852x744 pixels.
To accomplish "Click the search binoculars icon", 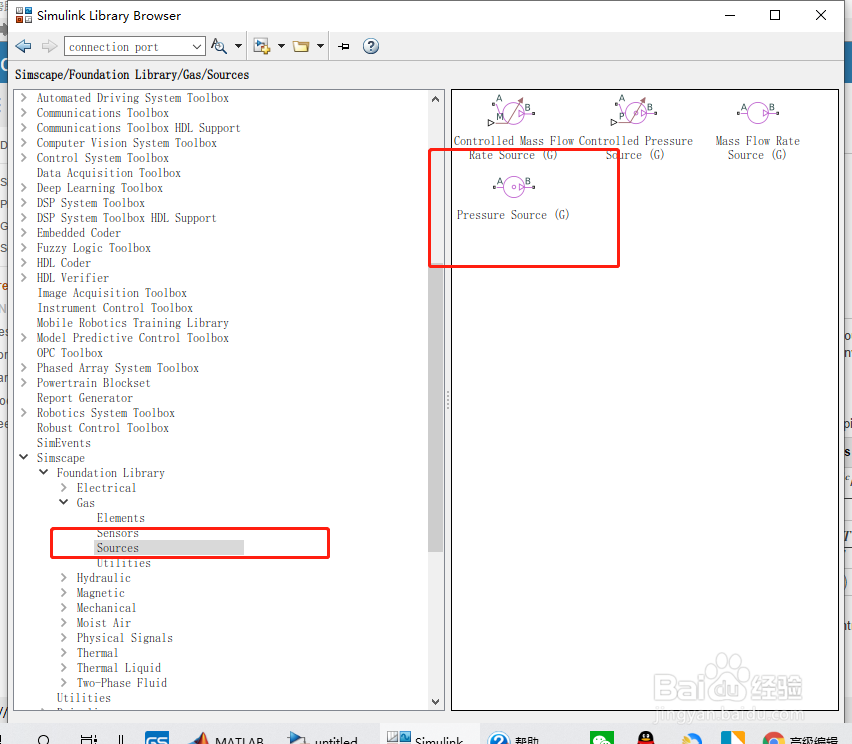I will pyautogui.click(x=219, y=46).
